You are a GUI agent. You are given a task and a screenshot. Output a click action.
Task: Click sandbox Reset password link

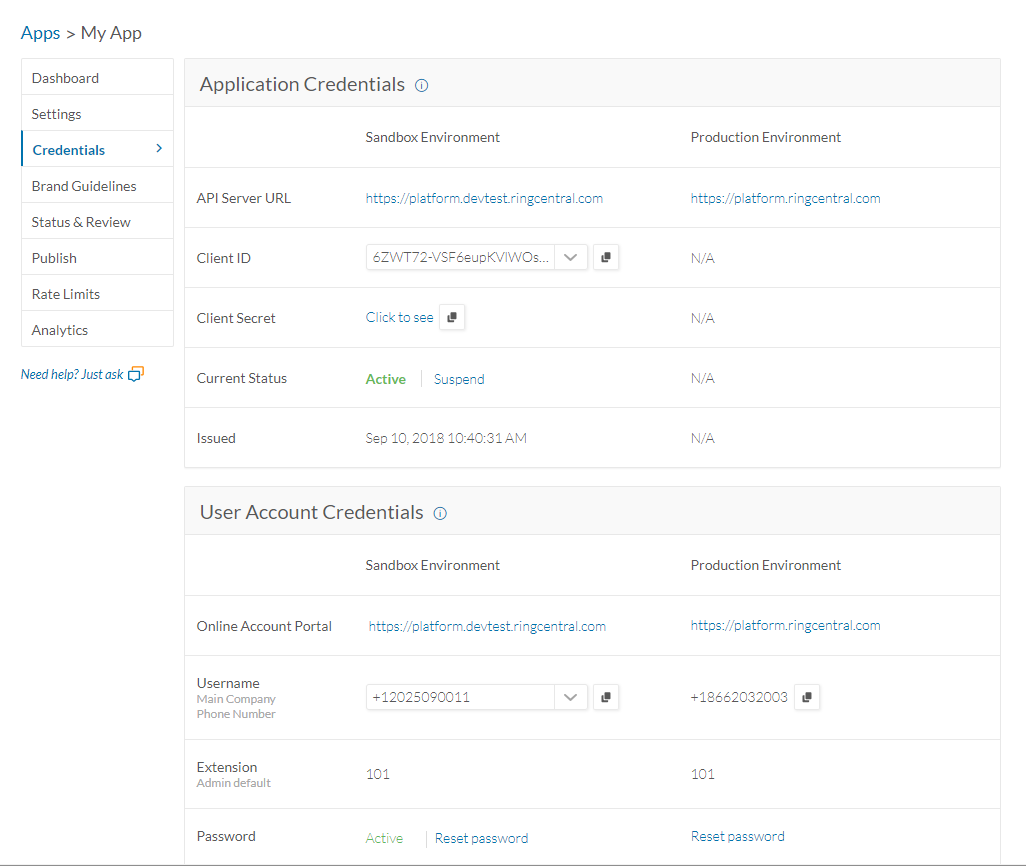[481, 838]
